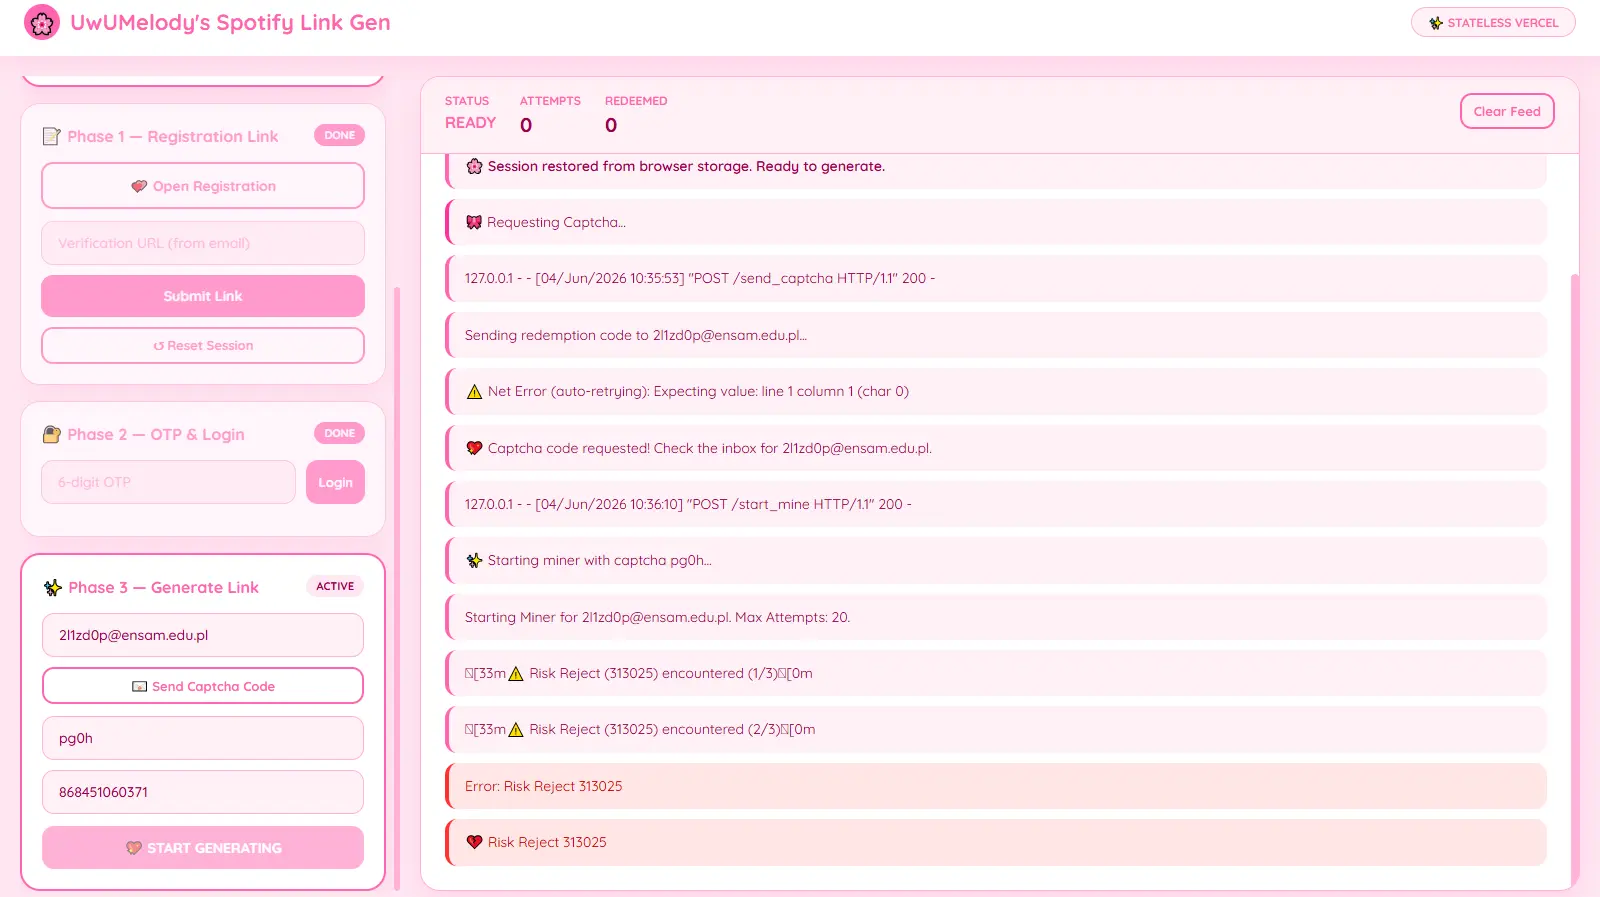Click the Phase 2 DONE badge
The height and width of the screenshot is (897, 1600).
coord(339,433)
